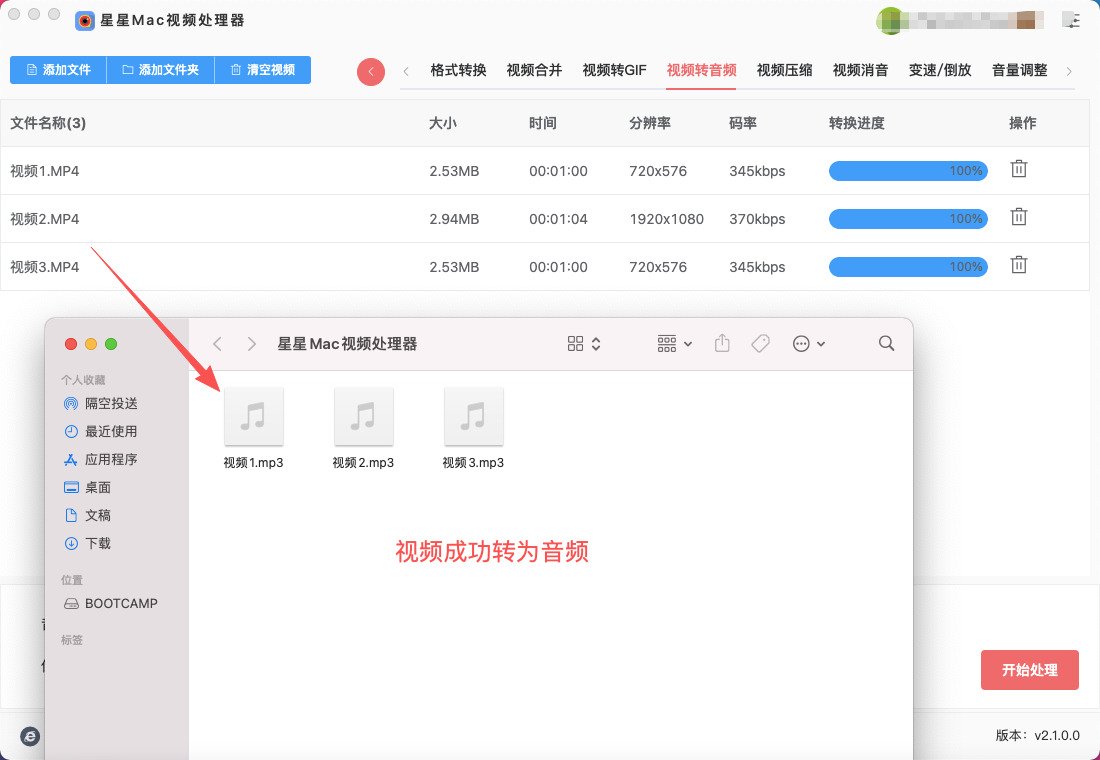Open 应用程序 in Finder sidebar
The image size is (1100, 760).
[111, 460]
